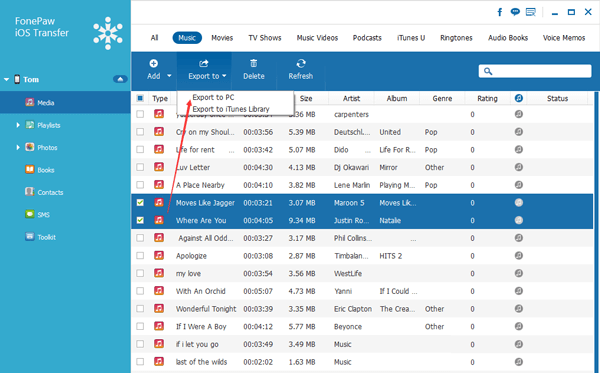
Task: Open the chat feedback bubble icon
Action: pyautogui.click(x=515, y=12)
